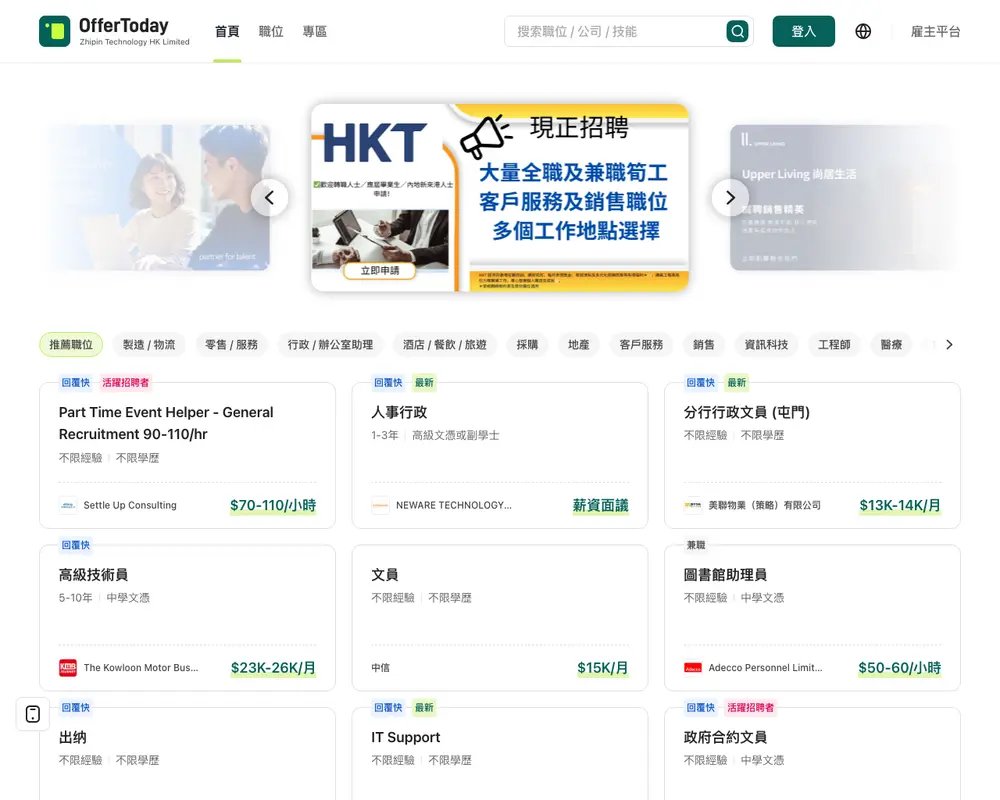Open the 高級技術員 job listing
The height and width of the screenshot is (800, 1000).
tap(93, 575)
